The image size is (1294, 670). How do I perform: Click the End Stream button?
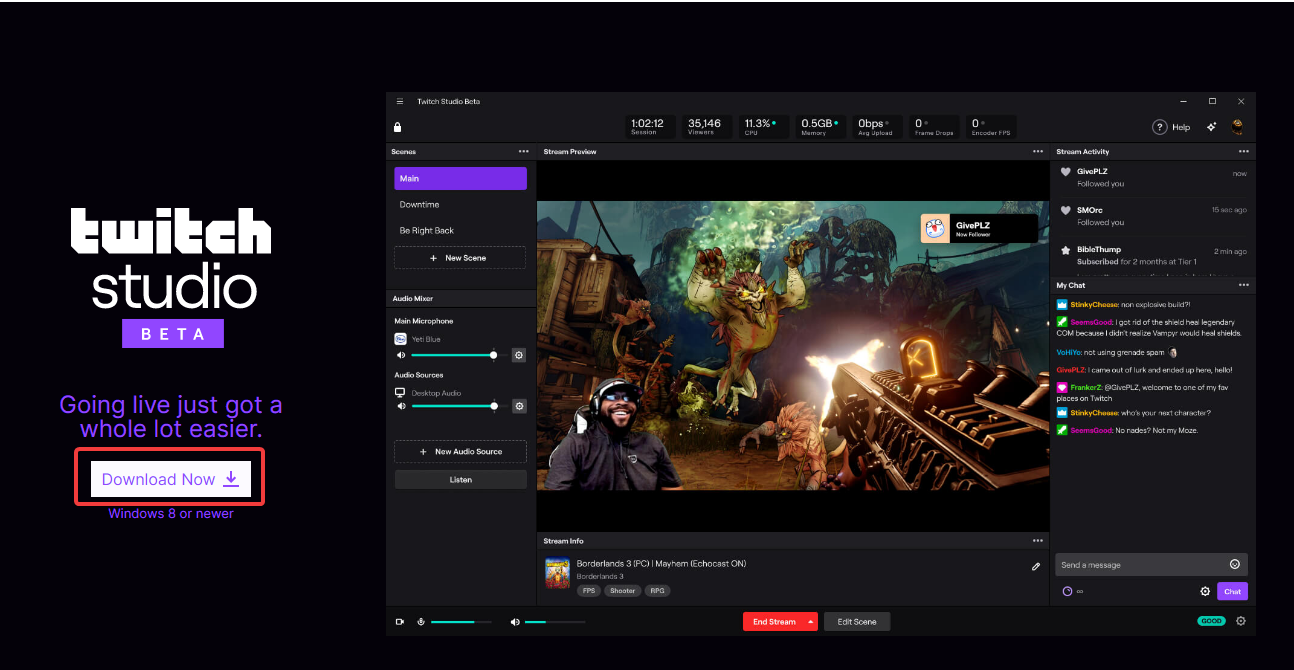[x=774, y=622]
